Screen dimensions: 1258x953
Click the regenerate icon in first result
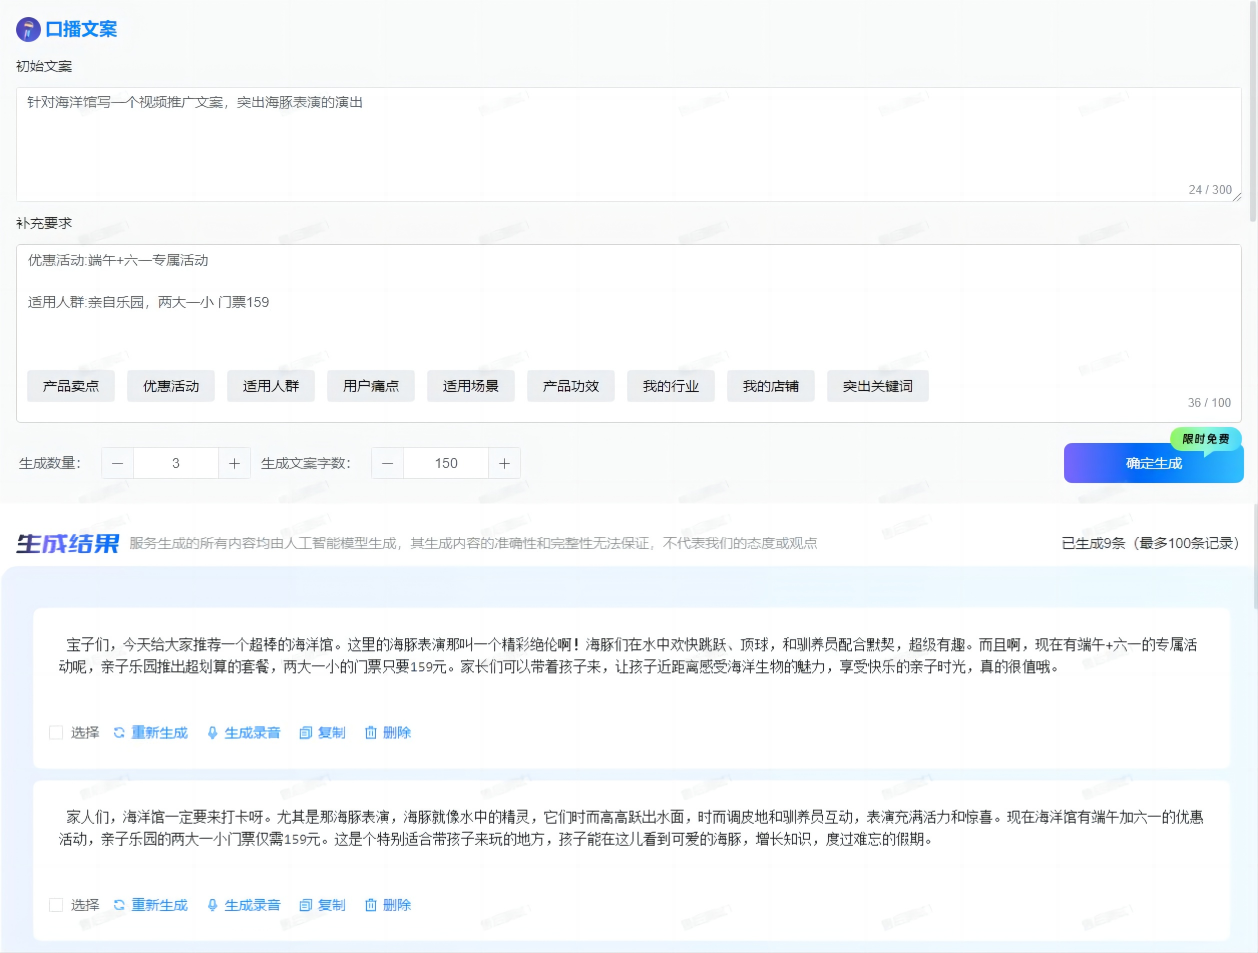pyautogui.click(x=119, y=733)
